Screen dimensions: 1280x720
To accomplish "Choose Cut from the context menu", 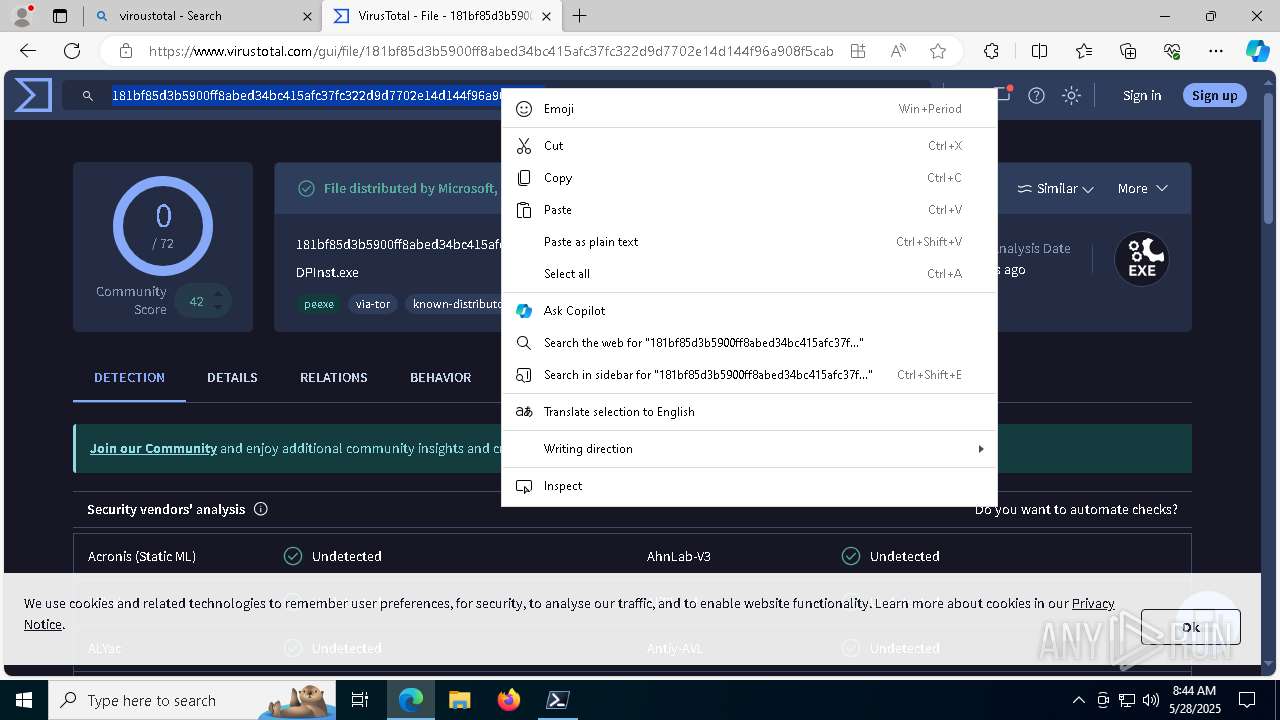I will [x=749, y=146].
